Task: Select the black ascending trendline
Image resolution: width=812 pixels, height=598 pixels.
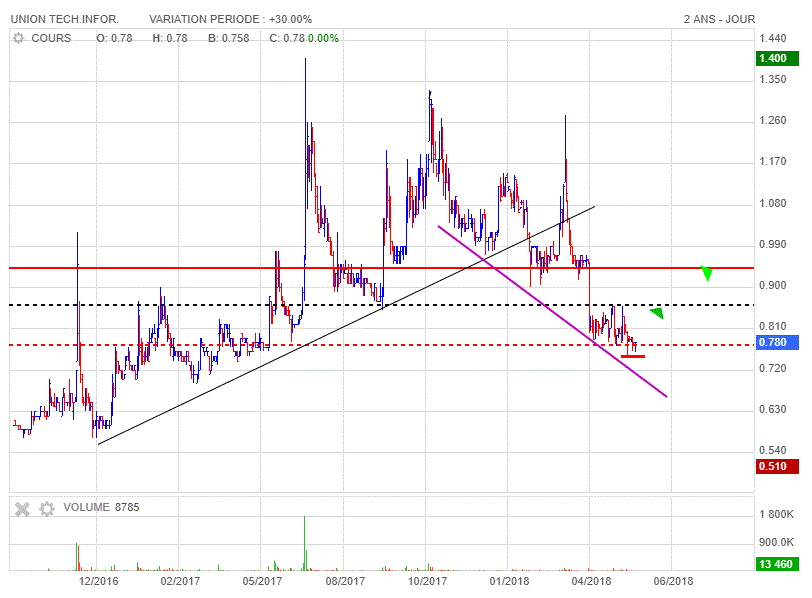Action: point(346,325)
